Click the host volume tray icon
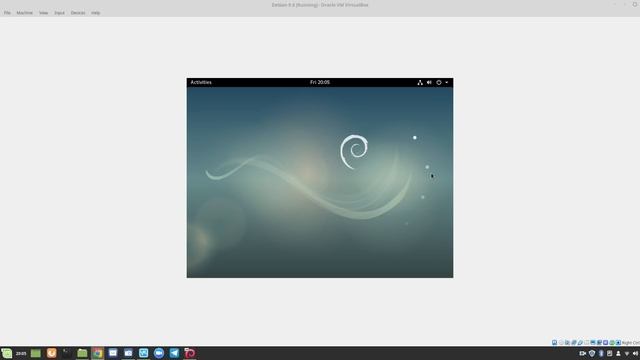The width and height of the screenshot is (640, 360). pyautogui.click(x=635, y=353)
